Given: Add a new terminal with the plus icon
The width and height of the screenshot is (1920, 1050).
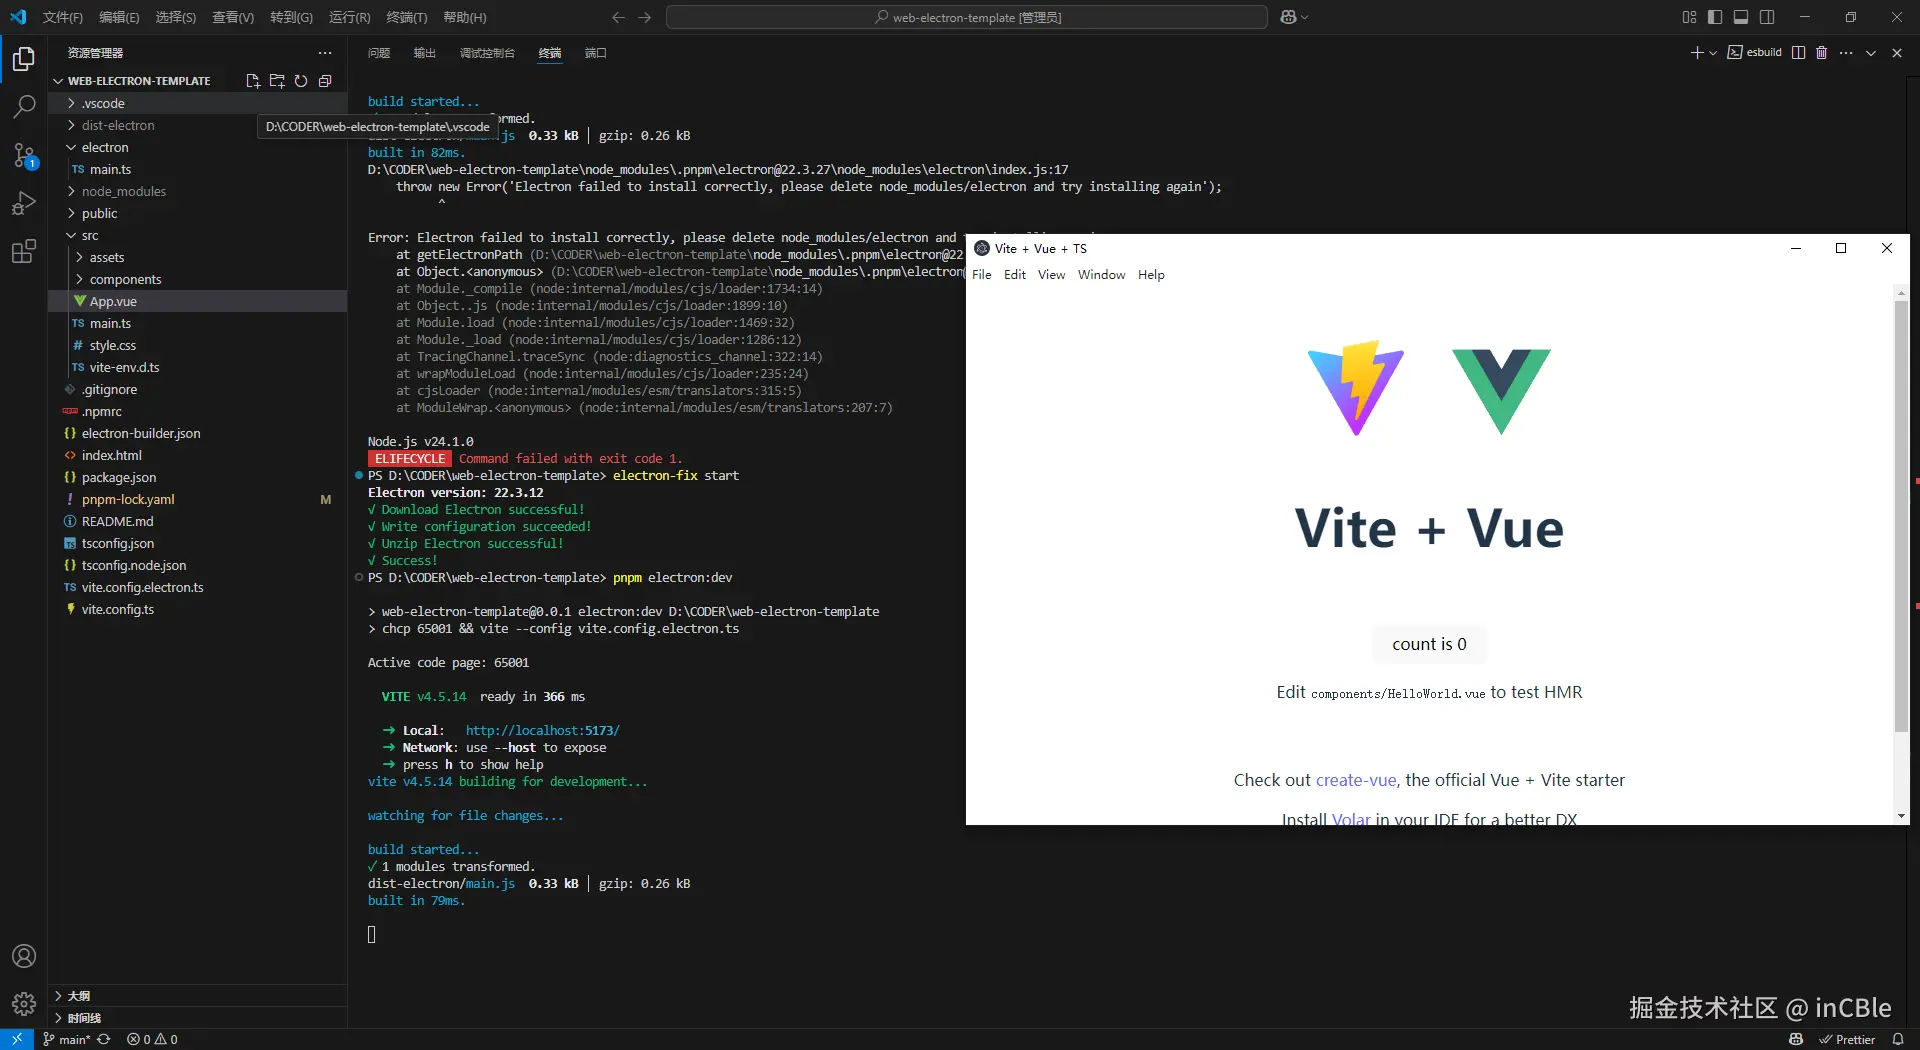Looking at the screenshot, I should click(x=1697, y=53).
